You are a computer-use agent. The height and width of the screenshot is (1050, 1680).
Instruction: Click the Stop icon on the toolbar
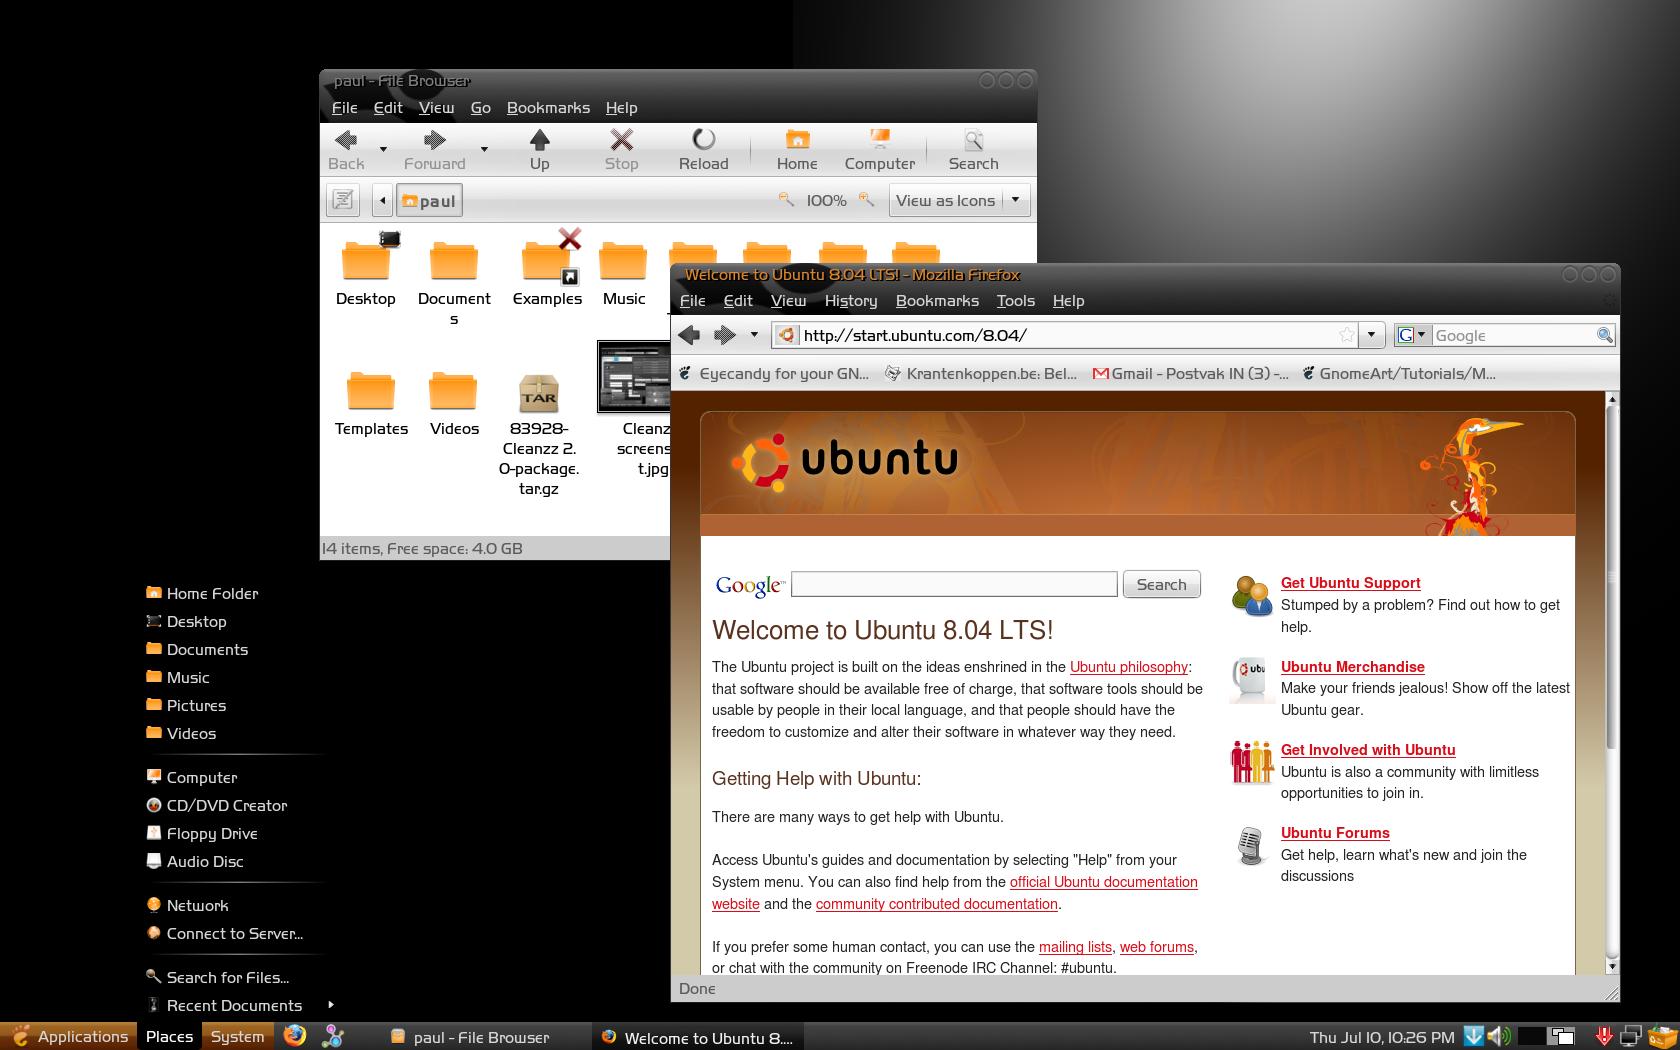621,148
